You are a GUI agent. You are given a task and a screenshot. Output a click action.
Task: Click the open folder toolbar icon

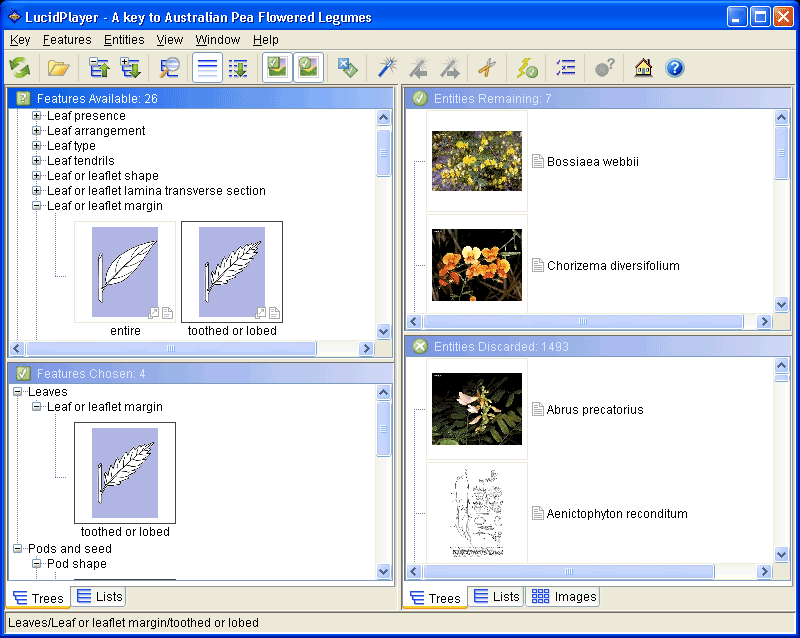[x=59, y=68]
